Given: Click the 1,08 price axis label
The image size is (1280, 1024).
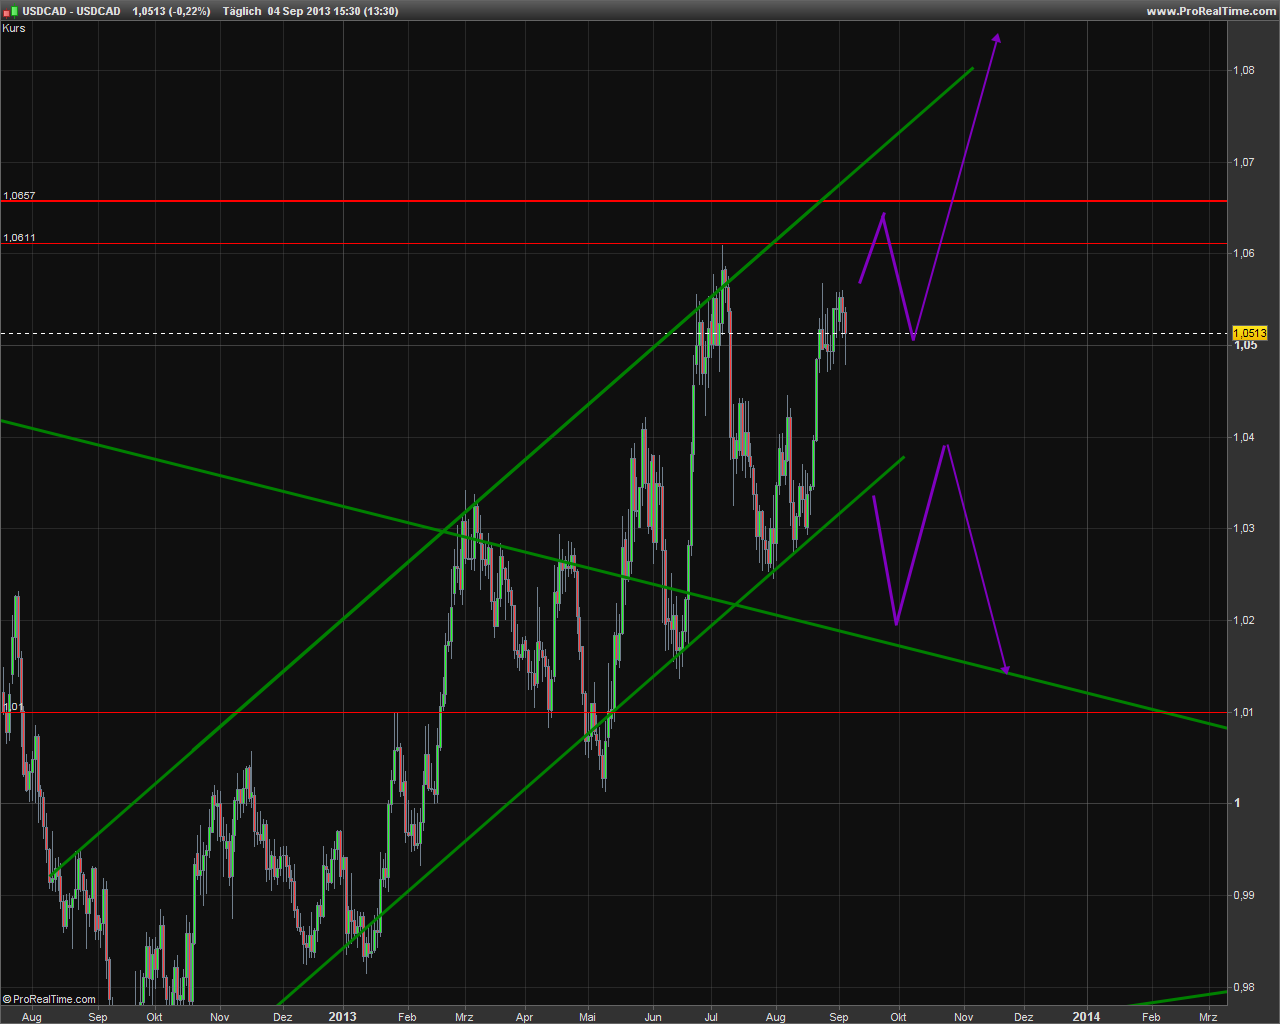Looking at the screenshot, I should click(1244, 70).
